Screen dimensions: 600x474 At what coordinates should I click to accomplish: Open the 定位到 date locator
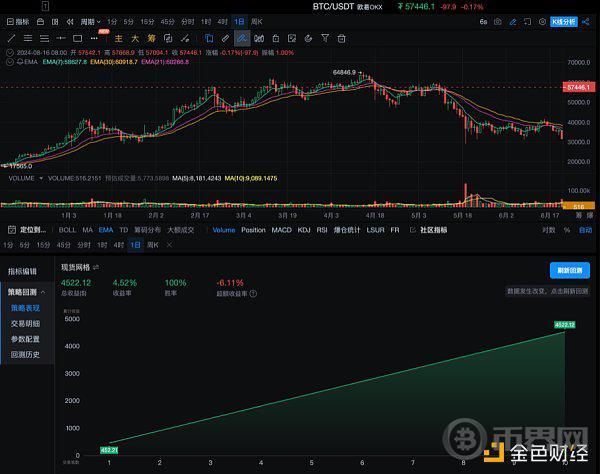27,230
